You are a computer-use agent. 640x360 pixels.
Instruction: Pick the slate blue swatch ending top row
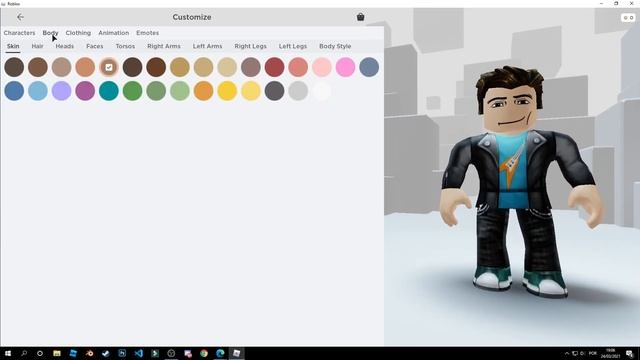(369, 67)
